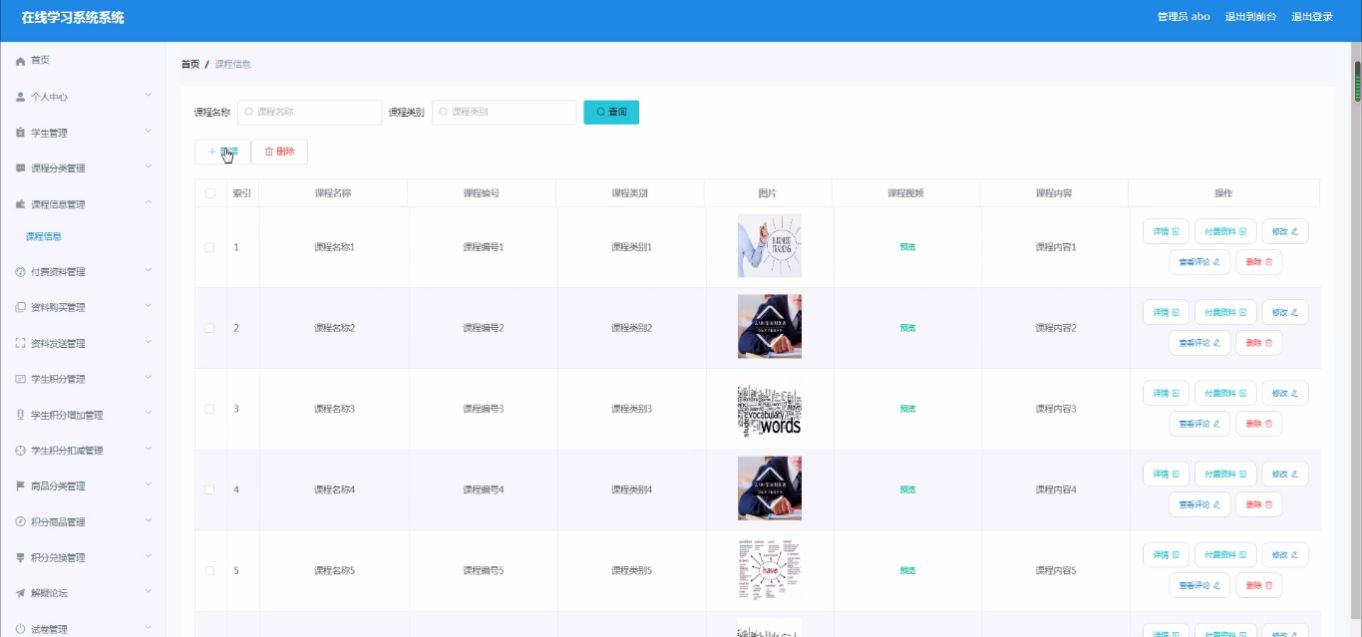Check the checkbox for 课程名称5 row

pos(210,571)
